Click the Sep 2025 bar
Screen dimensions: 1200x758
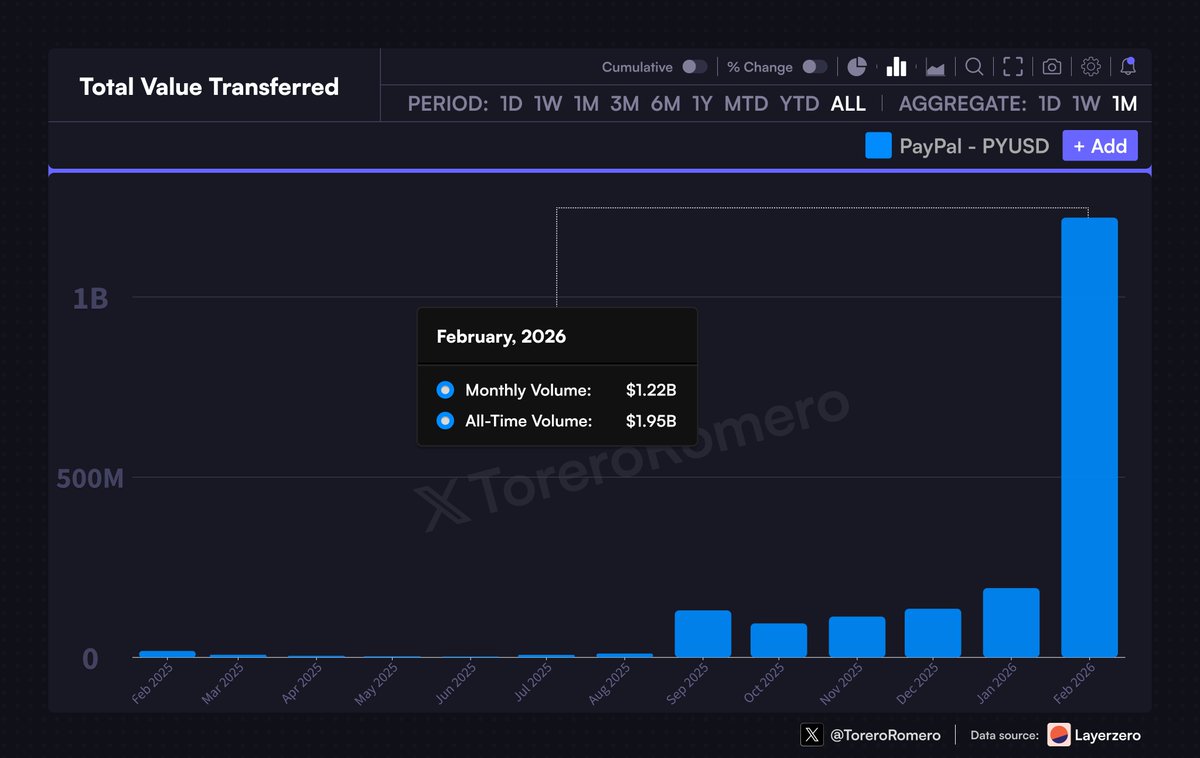tap(703, 633)
